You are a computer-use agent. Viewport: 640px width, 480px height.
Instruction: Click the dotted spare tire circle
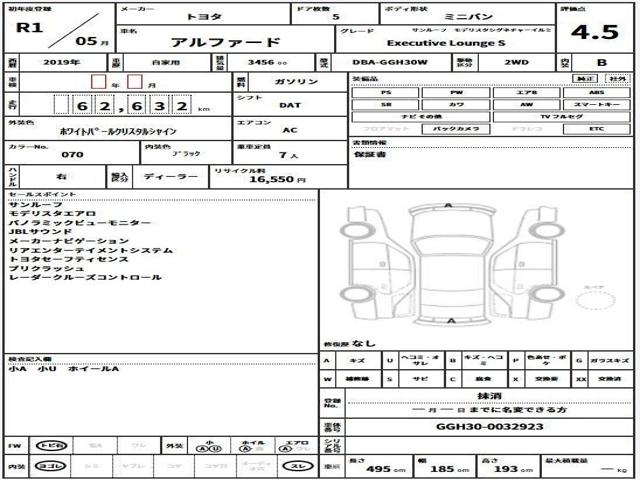(595, 300)
